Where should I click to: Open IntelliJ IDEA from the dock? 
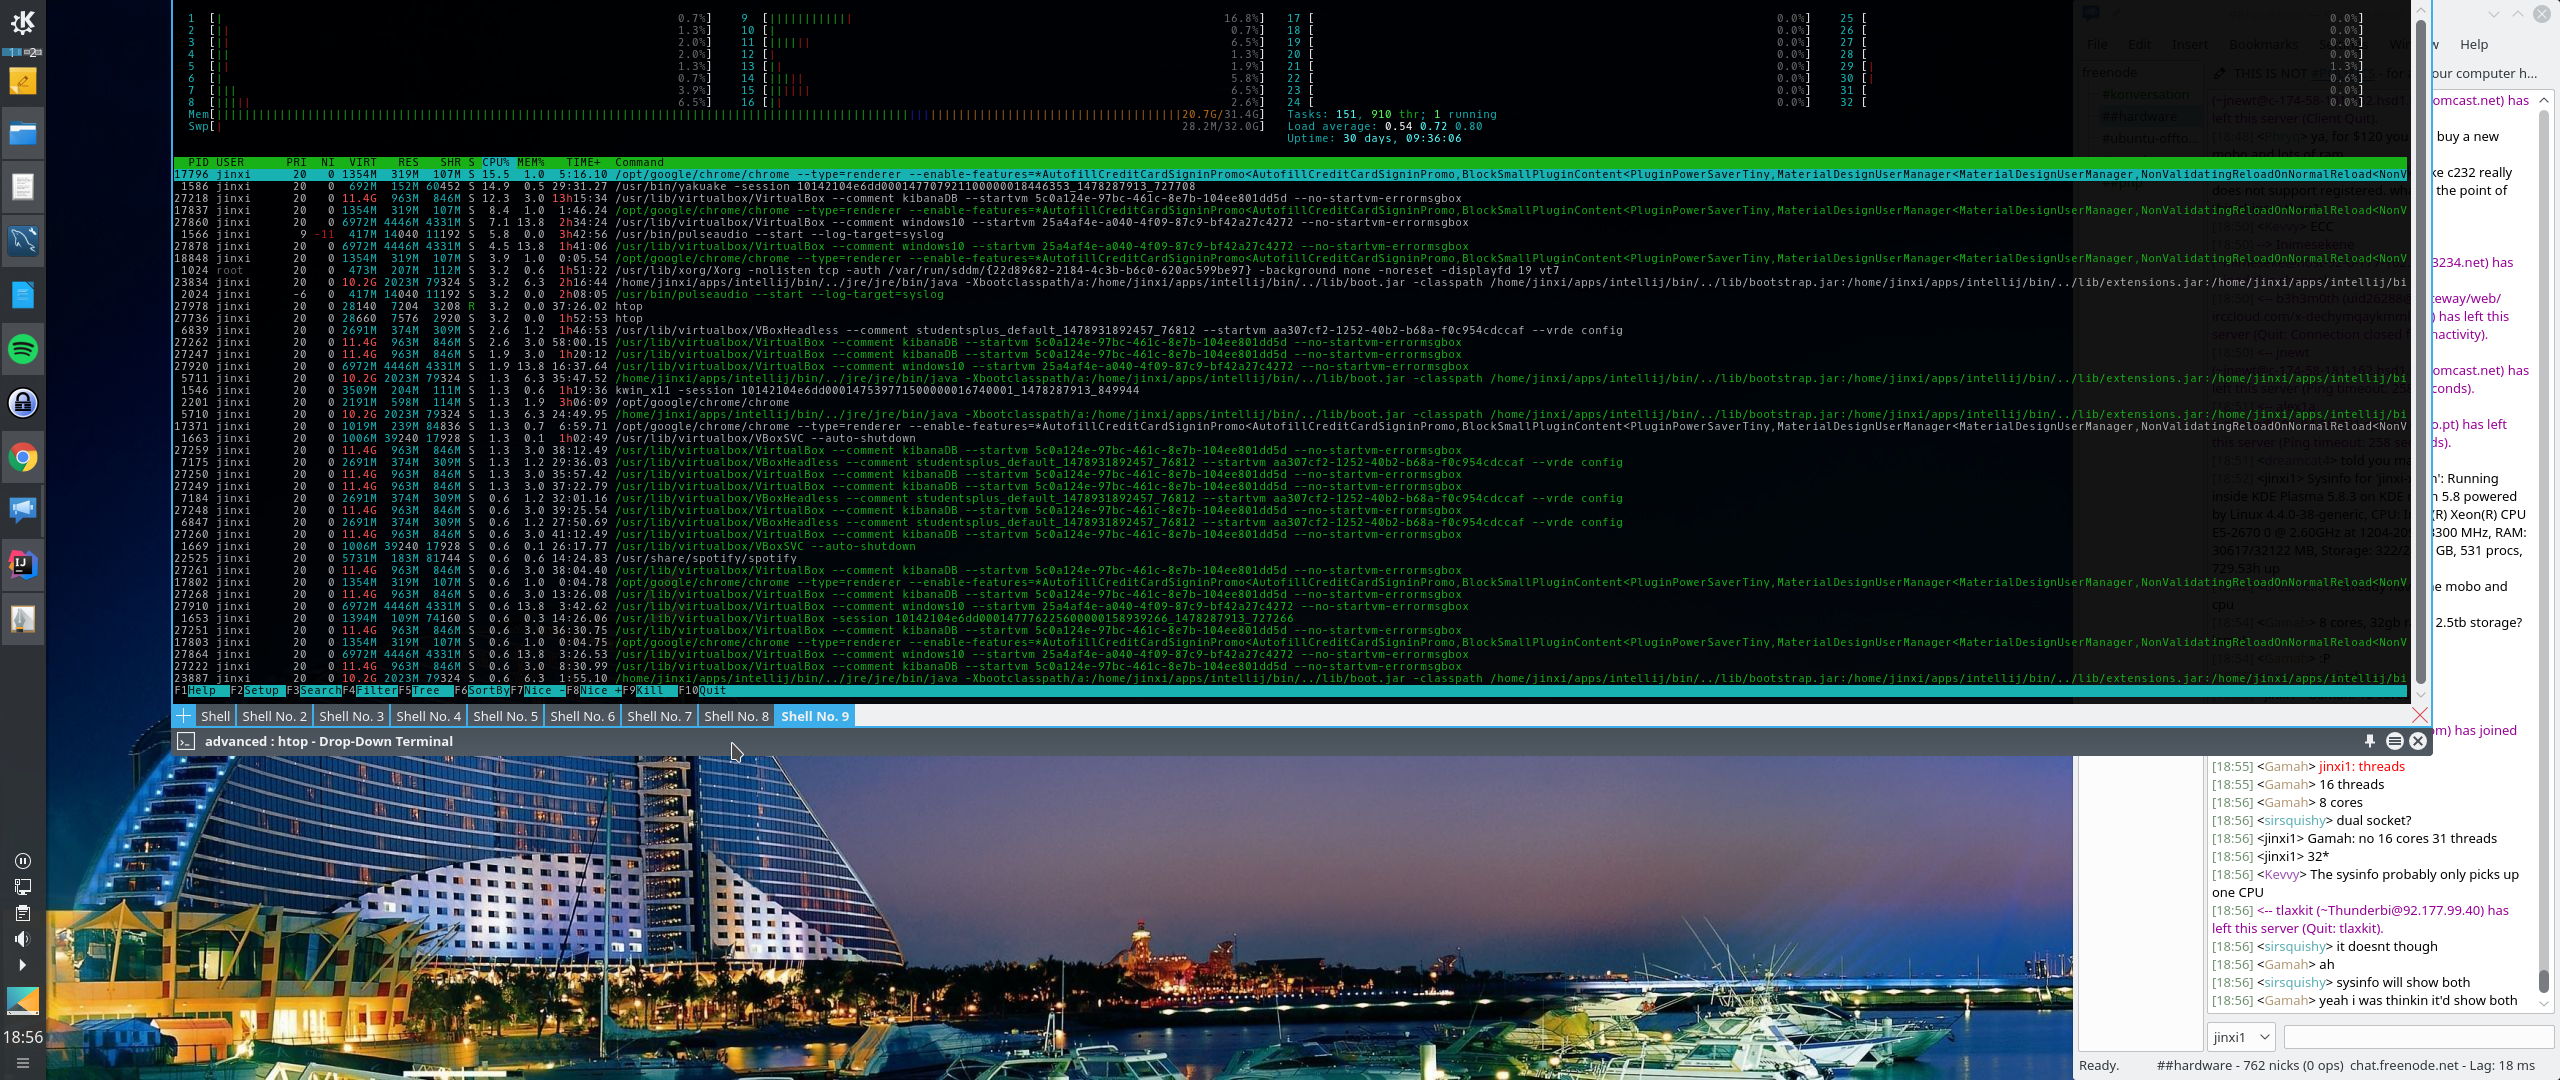[22, 564]
